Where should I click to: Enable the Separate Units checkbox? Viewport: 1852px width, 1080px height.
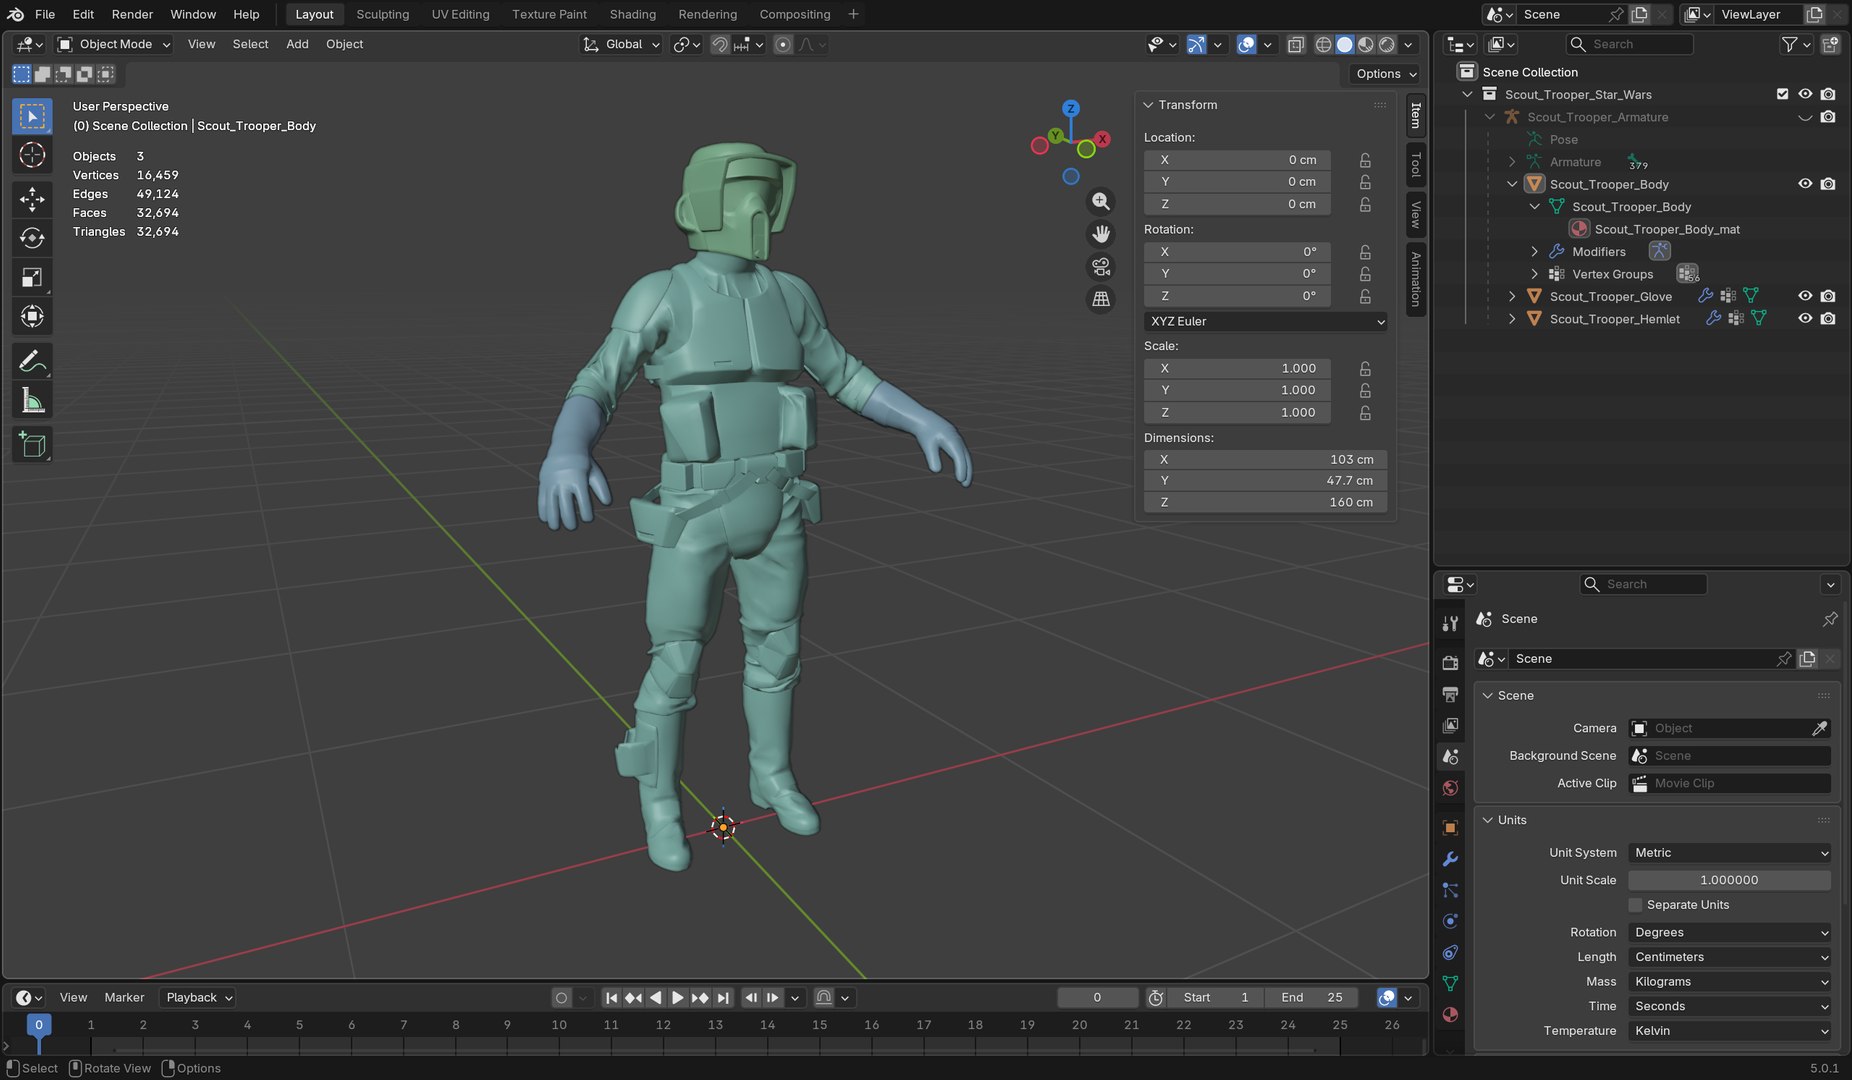coord(1636,905)
